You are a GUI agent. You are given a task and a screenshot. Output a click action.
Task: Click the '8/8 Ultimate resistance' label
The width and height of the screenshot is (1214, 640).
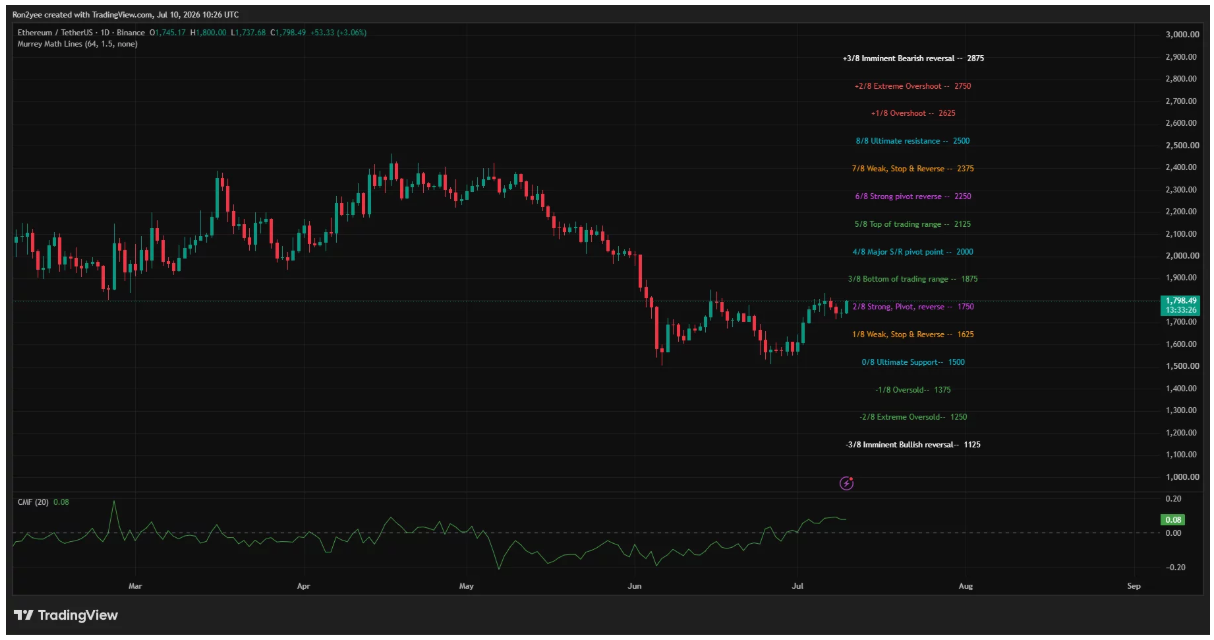pos(913,142)
